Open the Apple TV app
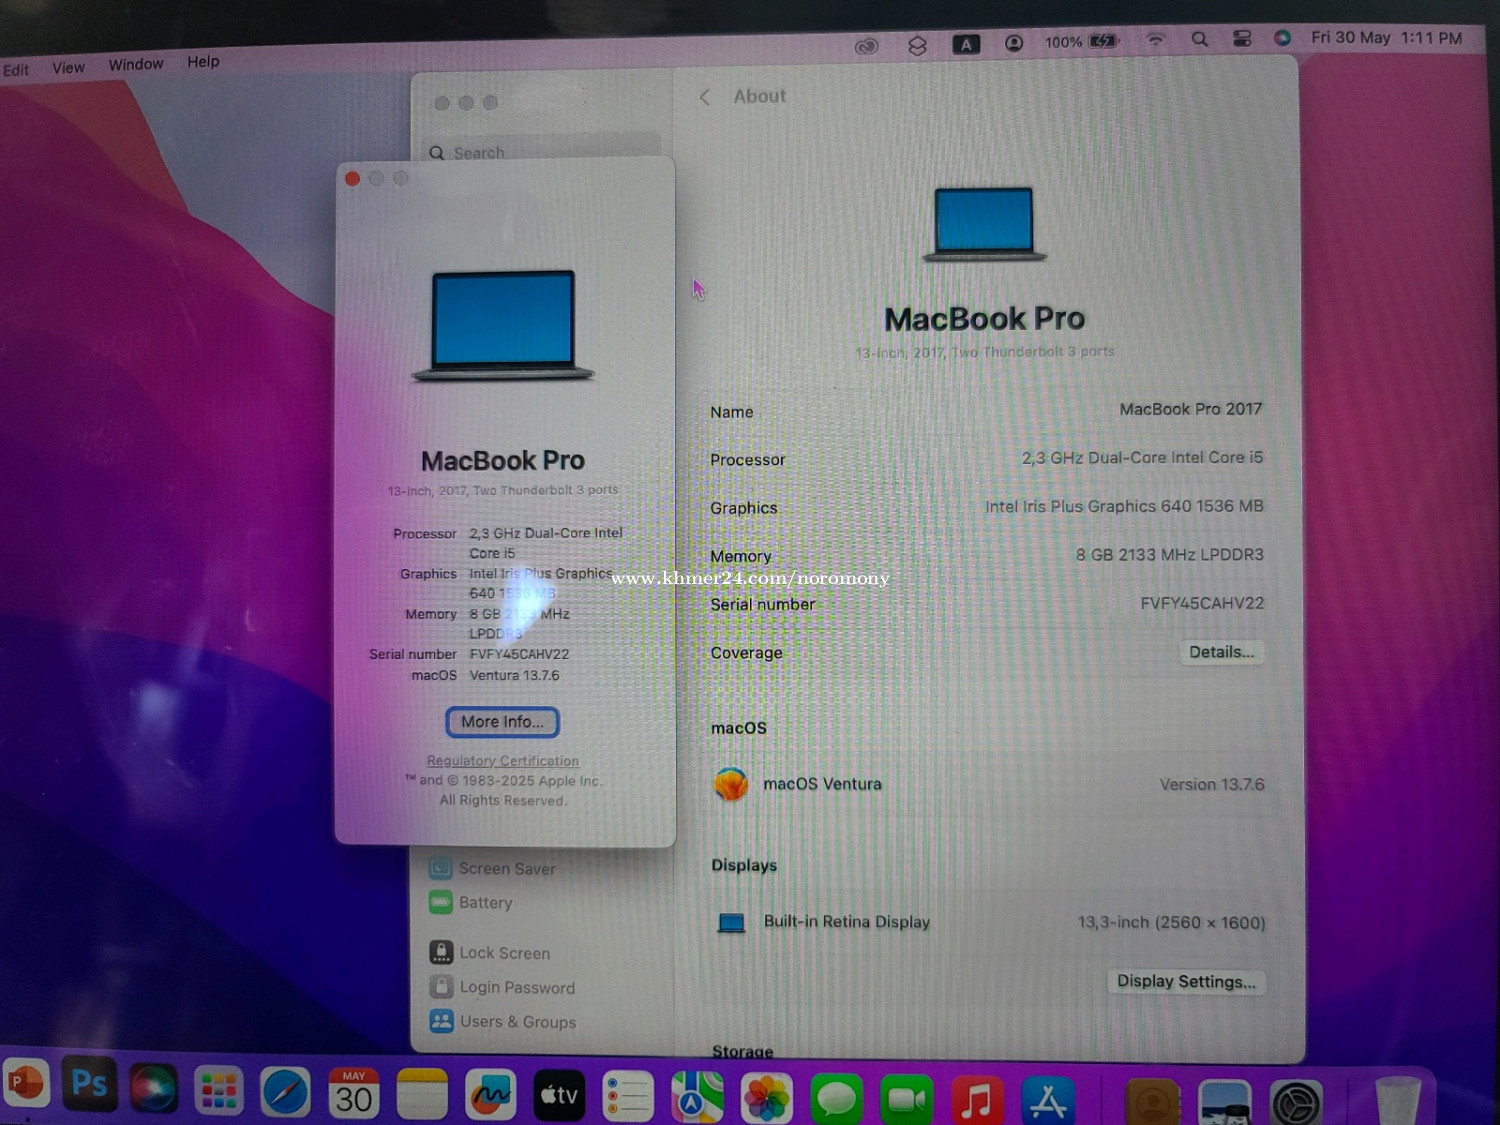Screen dimensions: 1500x1125 559,1096
